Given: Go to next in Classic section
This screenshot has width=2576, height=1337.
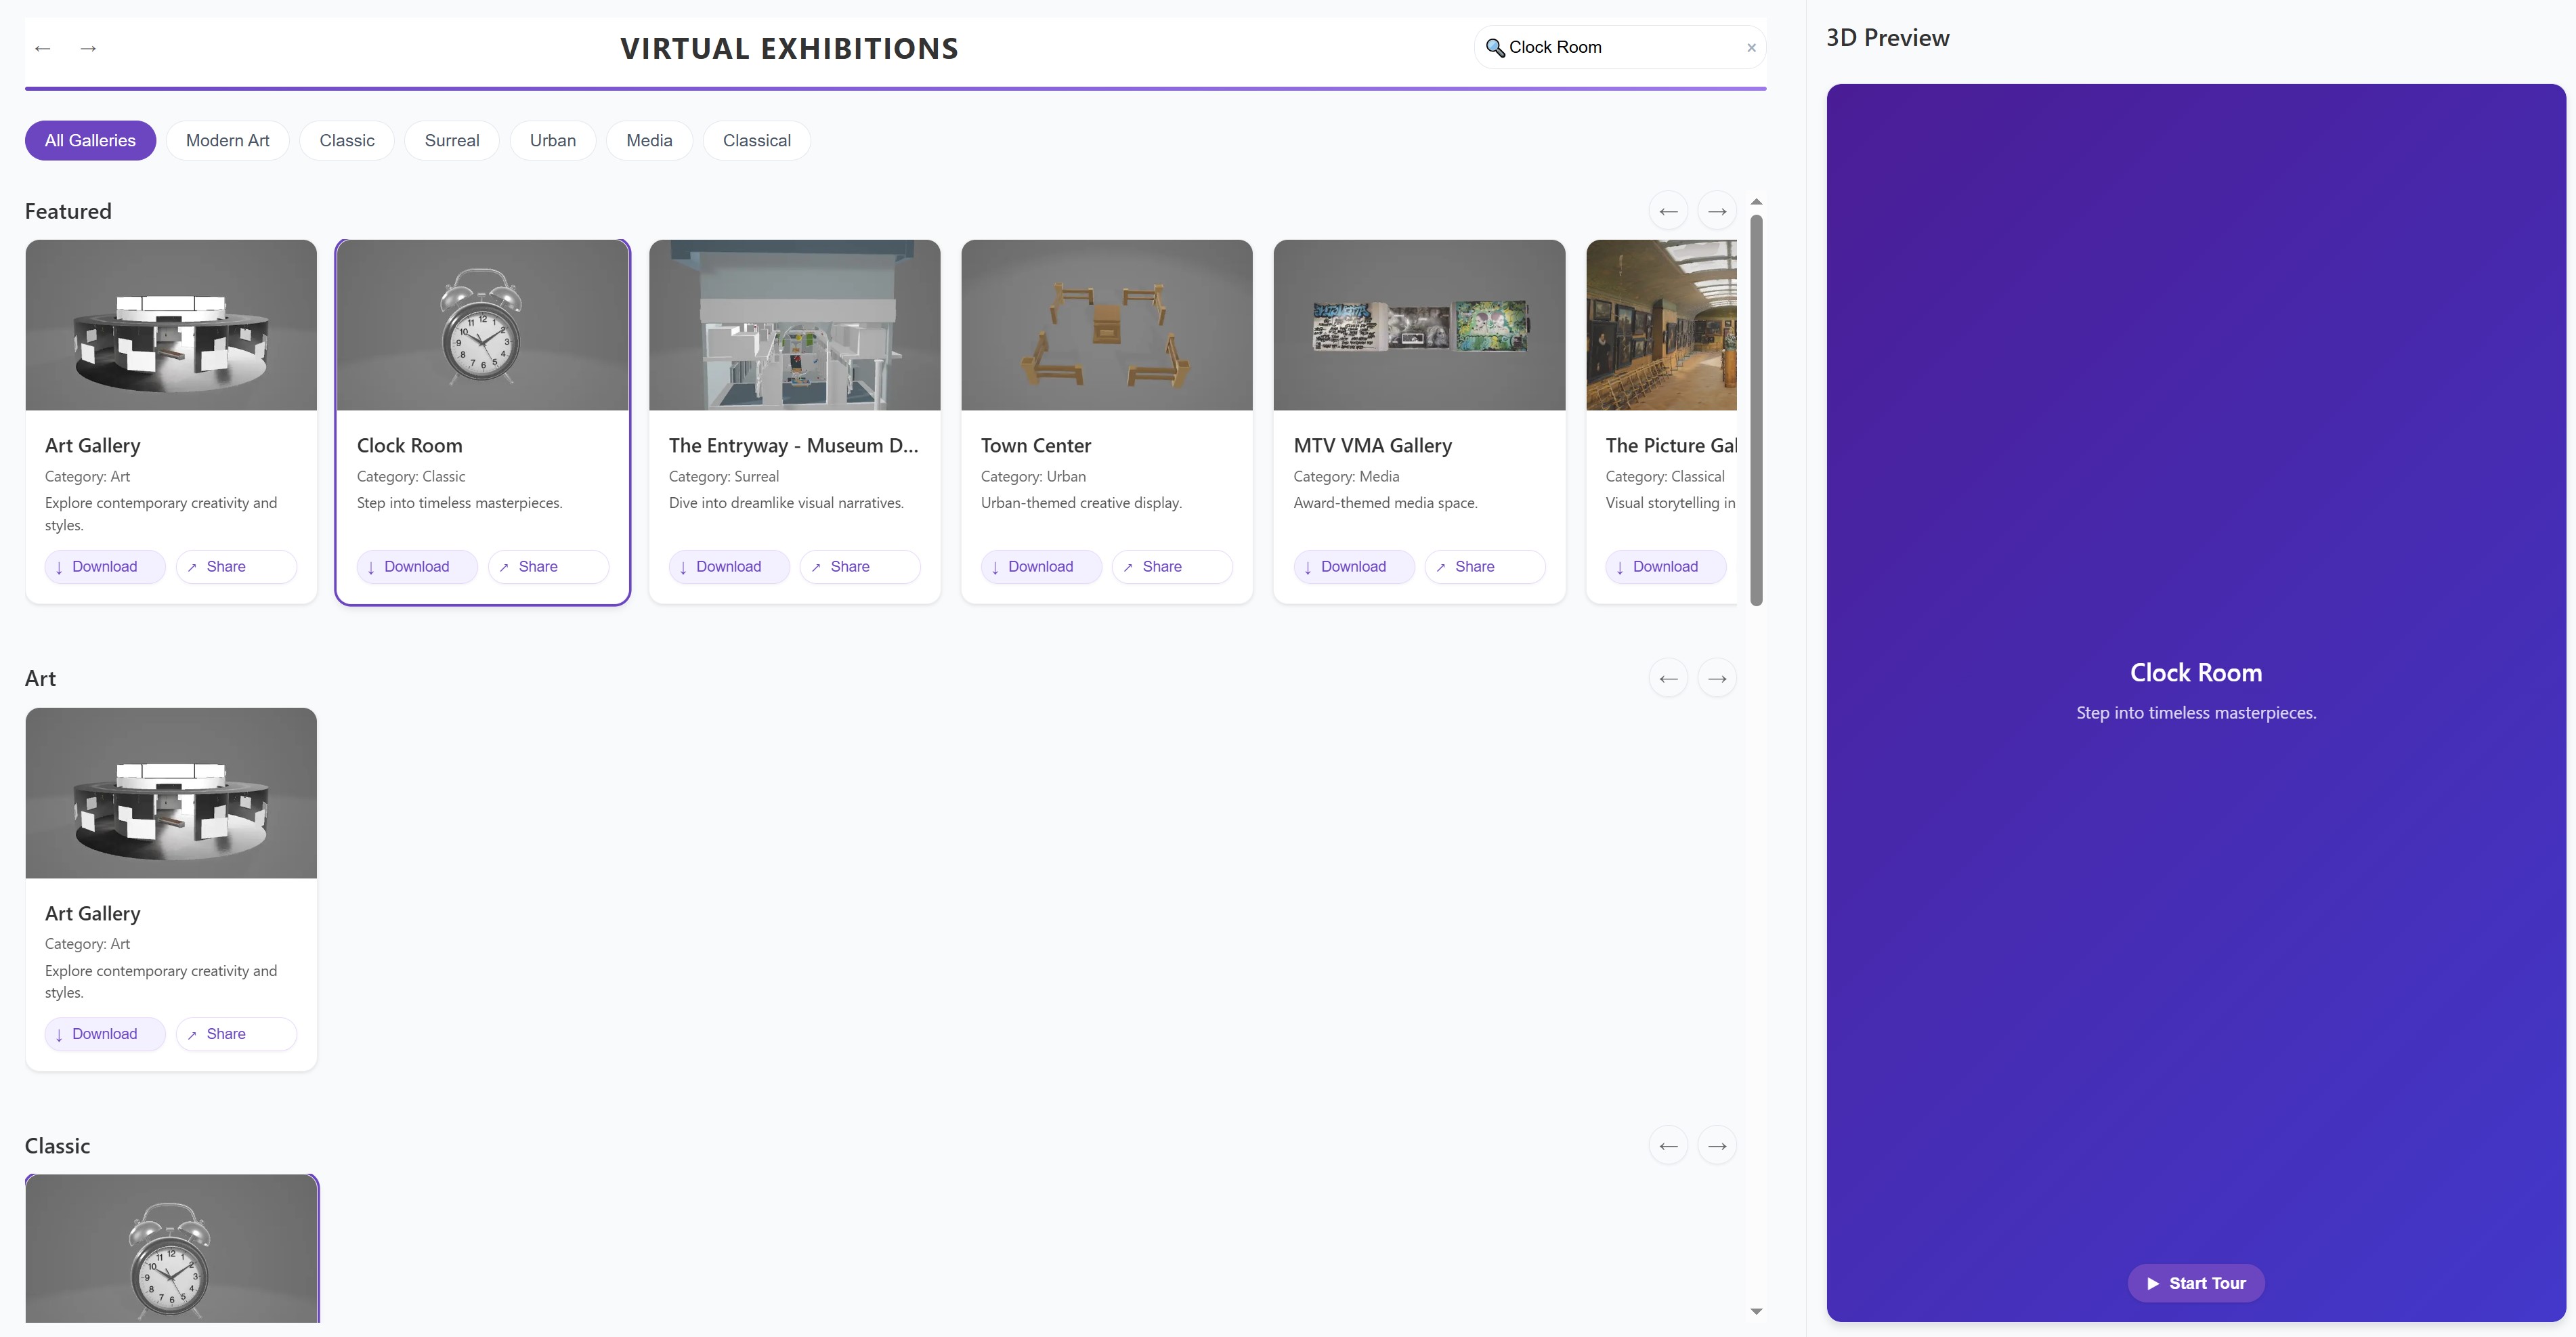Looking at the screenshot, I should (1717, 1146).
